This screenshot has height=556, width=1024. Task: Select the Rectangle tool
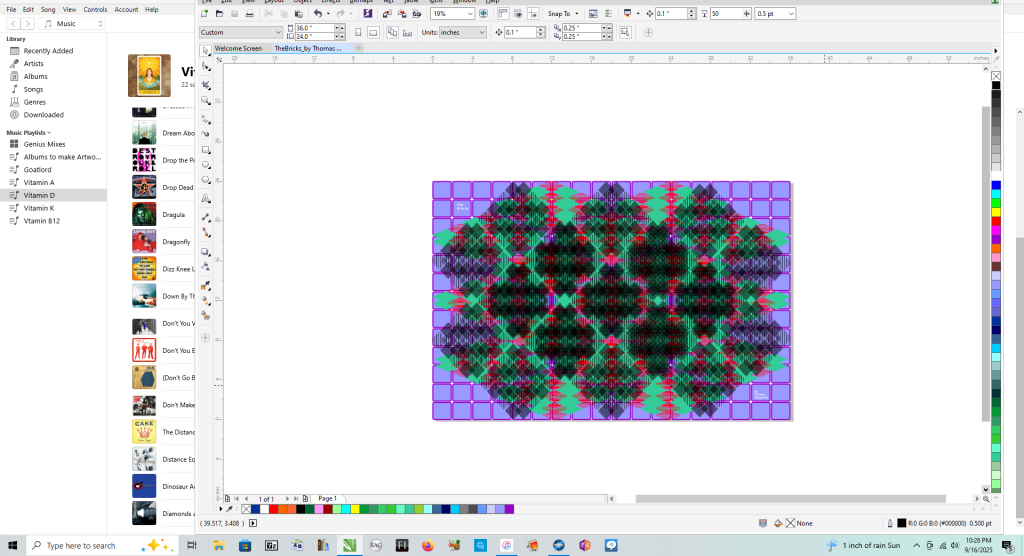point(206,149)
